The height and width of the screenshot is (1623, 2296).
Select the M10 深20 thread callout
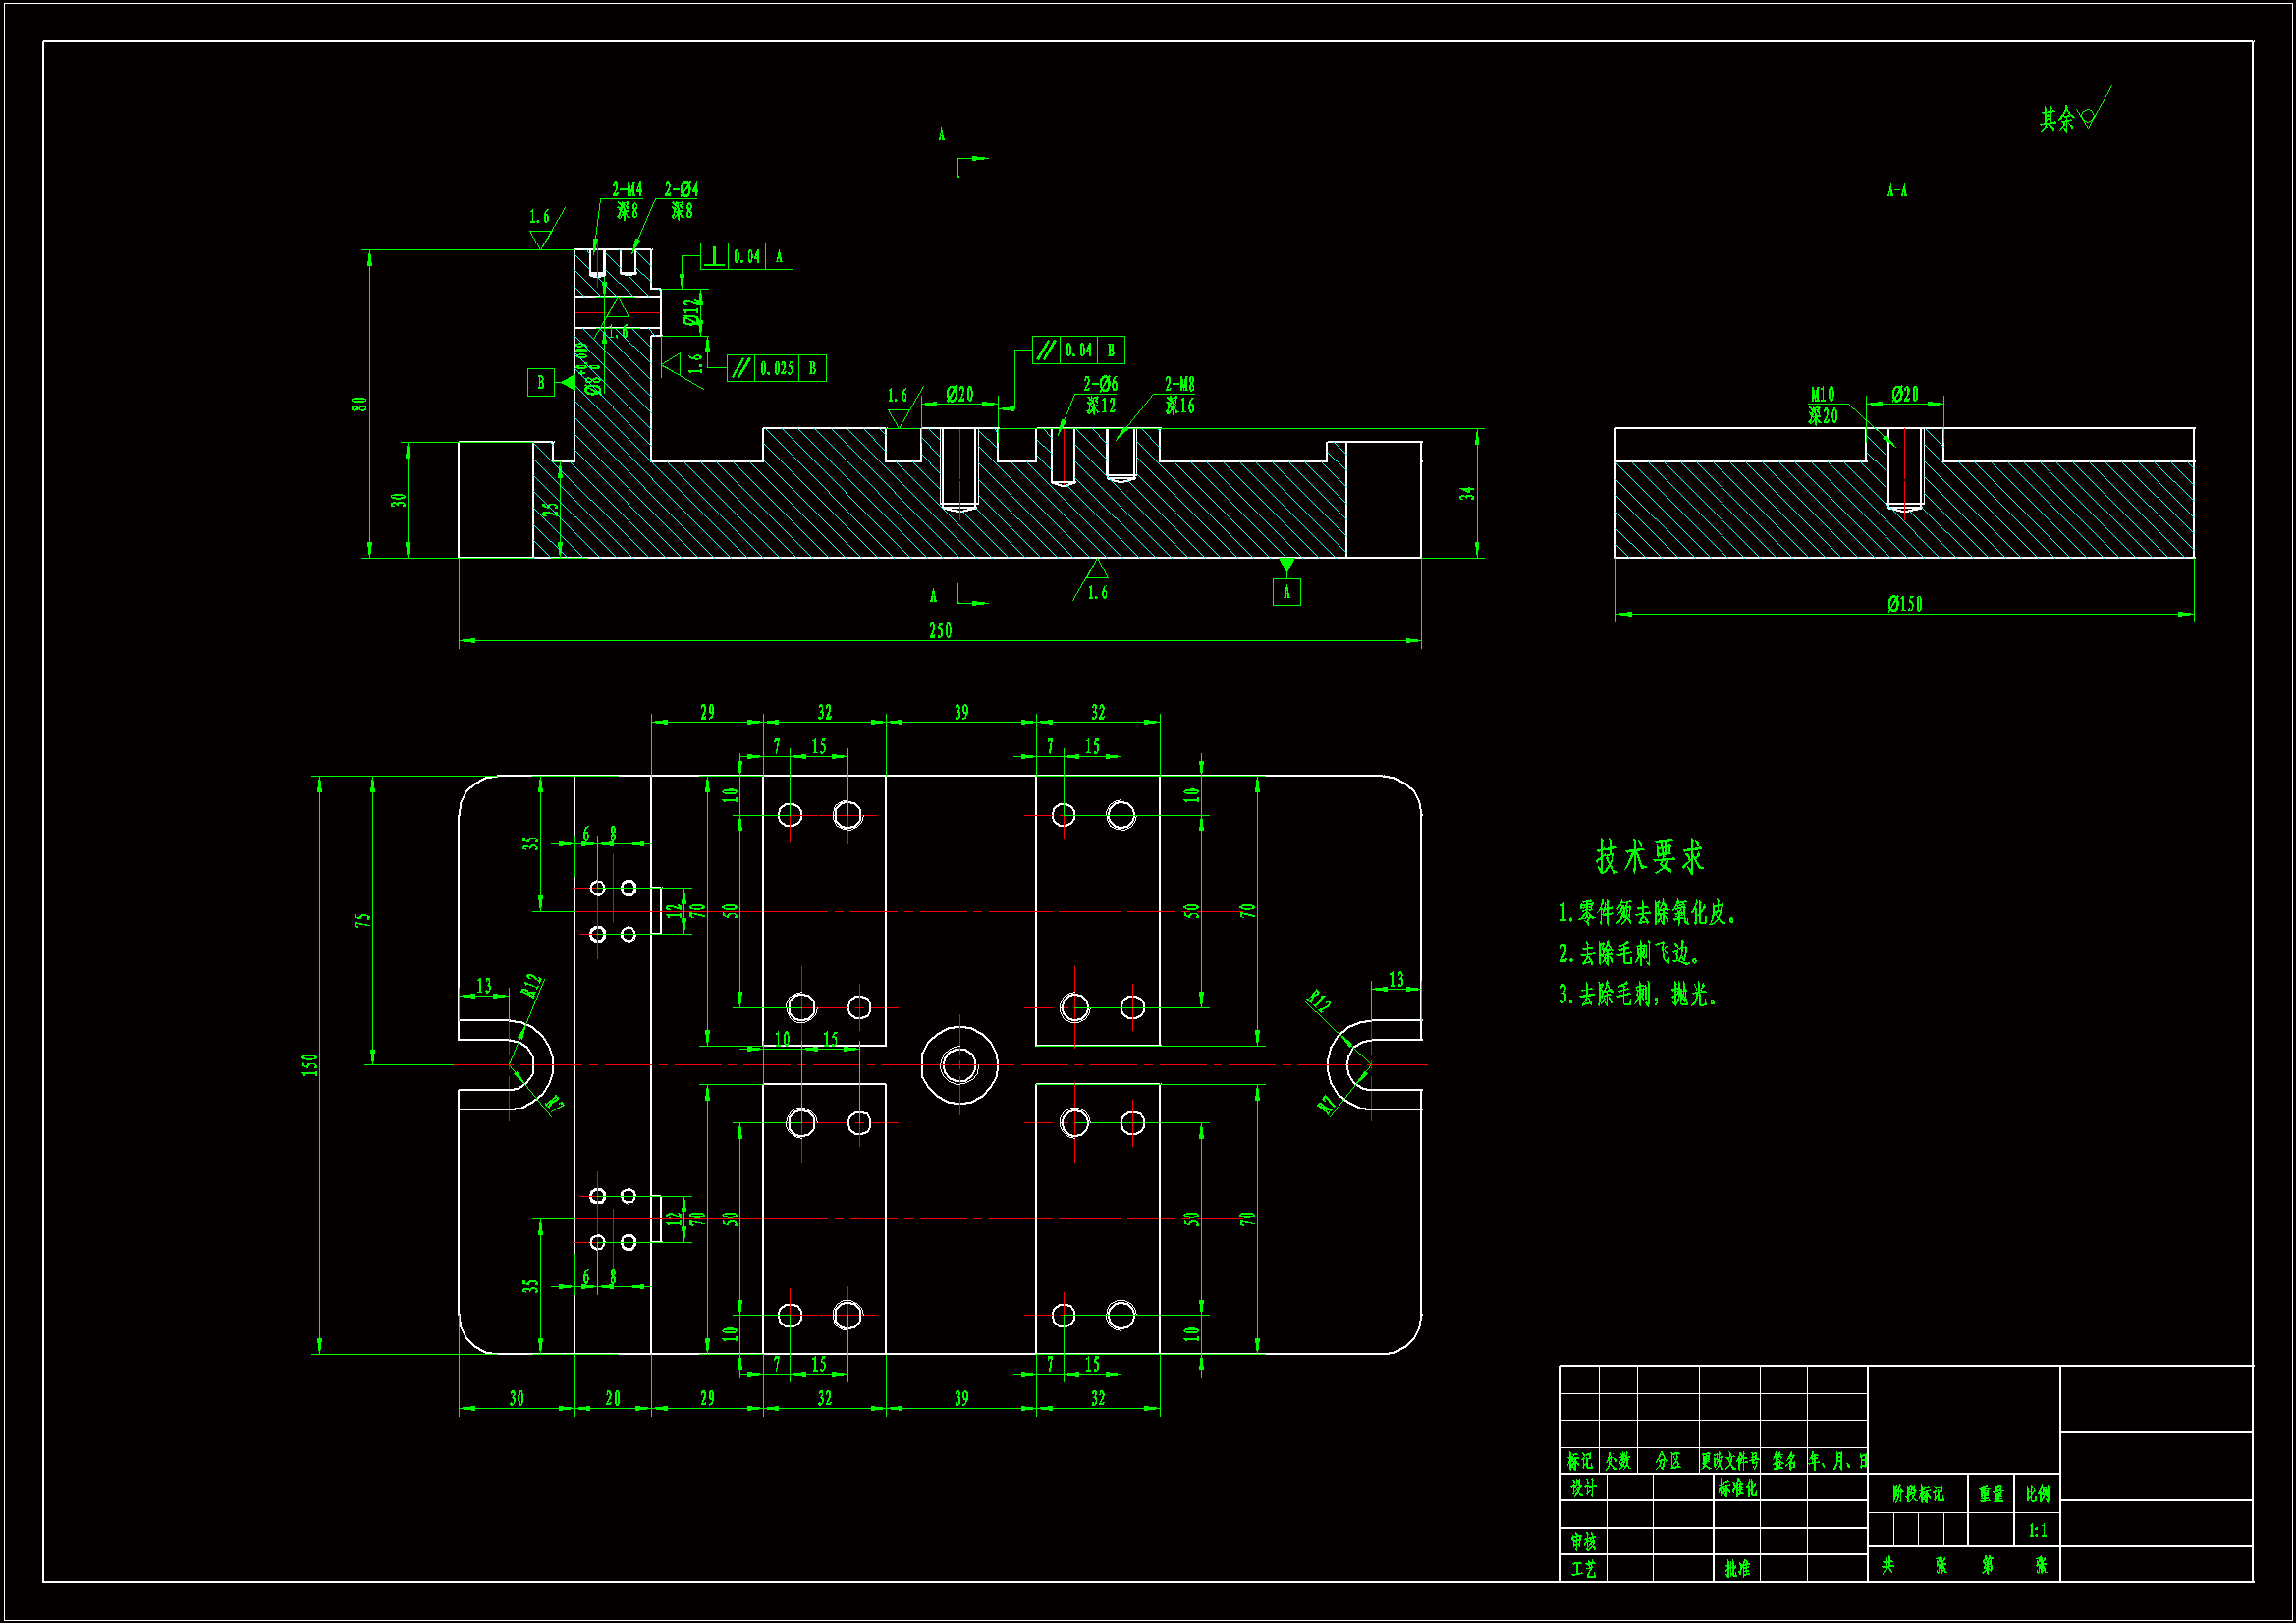coord(1822,405)
